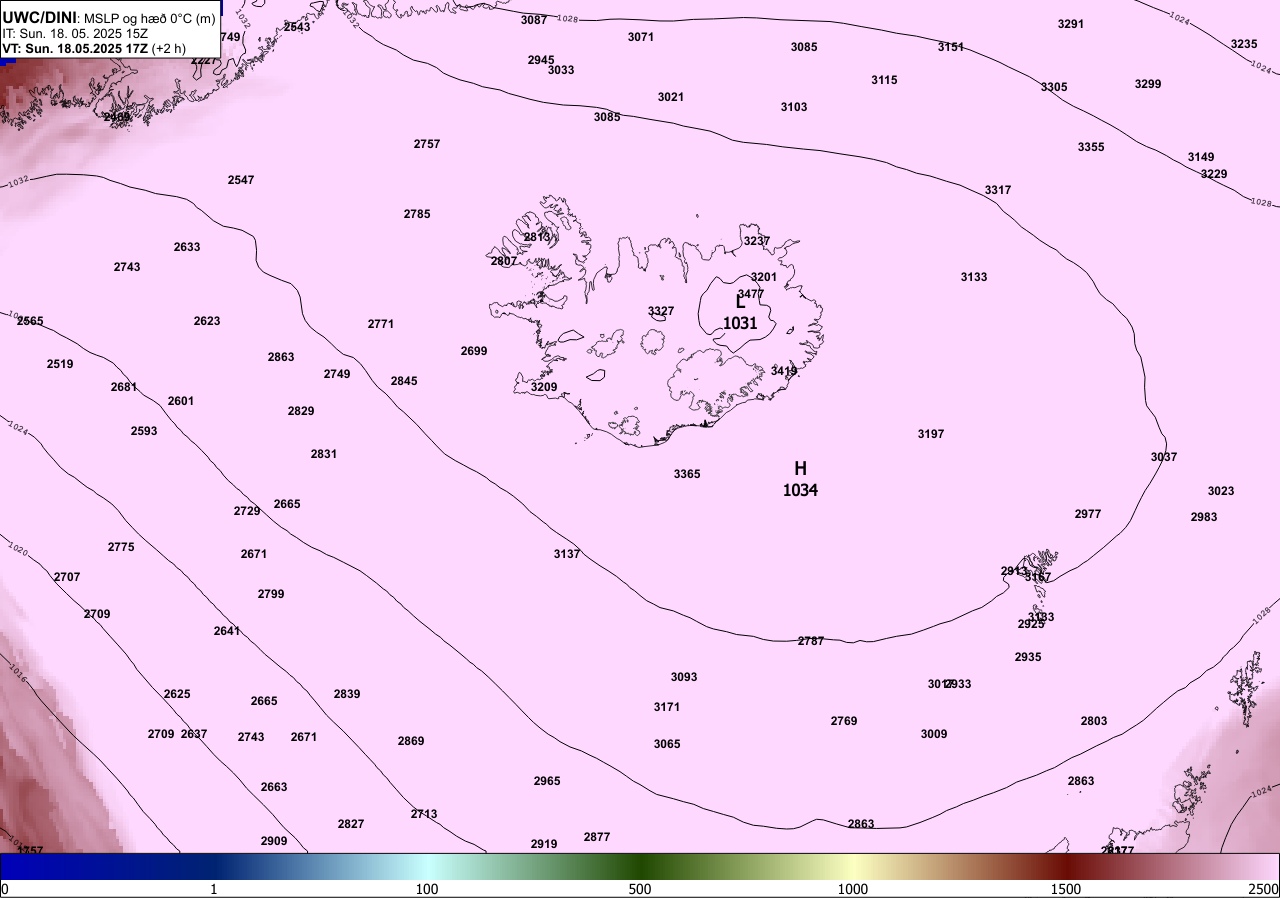Click the 2845 height value
Screen dimensions: 1280x898
pyautogui.click(x=404, y=381)
